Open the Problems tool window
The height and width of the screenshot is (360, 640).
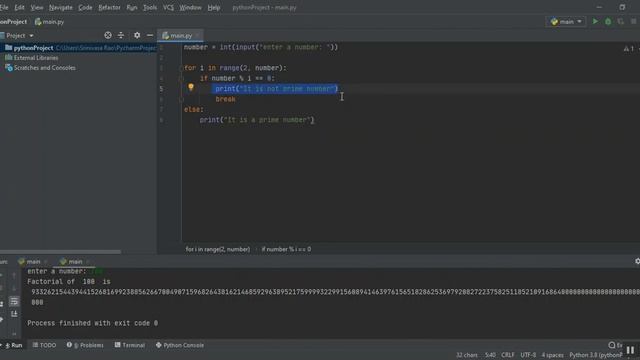(x=85, y=345)
